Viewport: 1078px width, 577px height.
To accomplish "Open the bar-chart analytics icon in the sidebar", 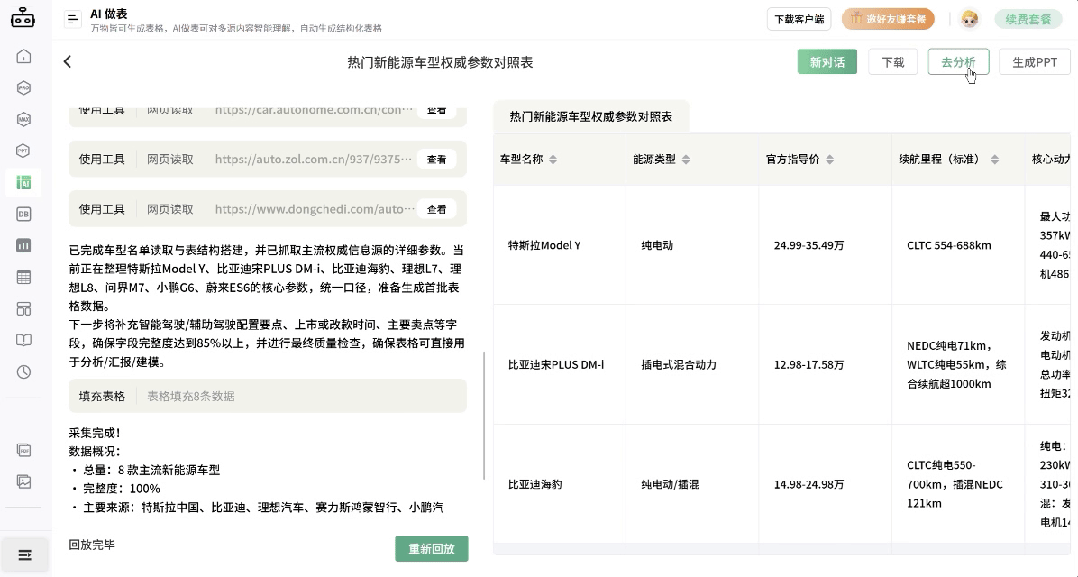I will (24, 244).
